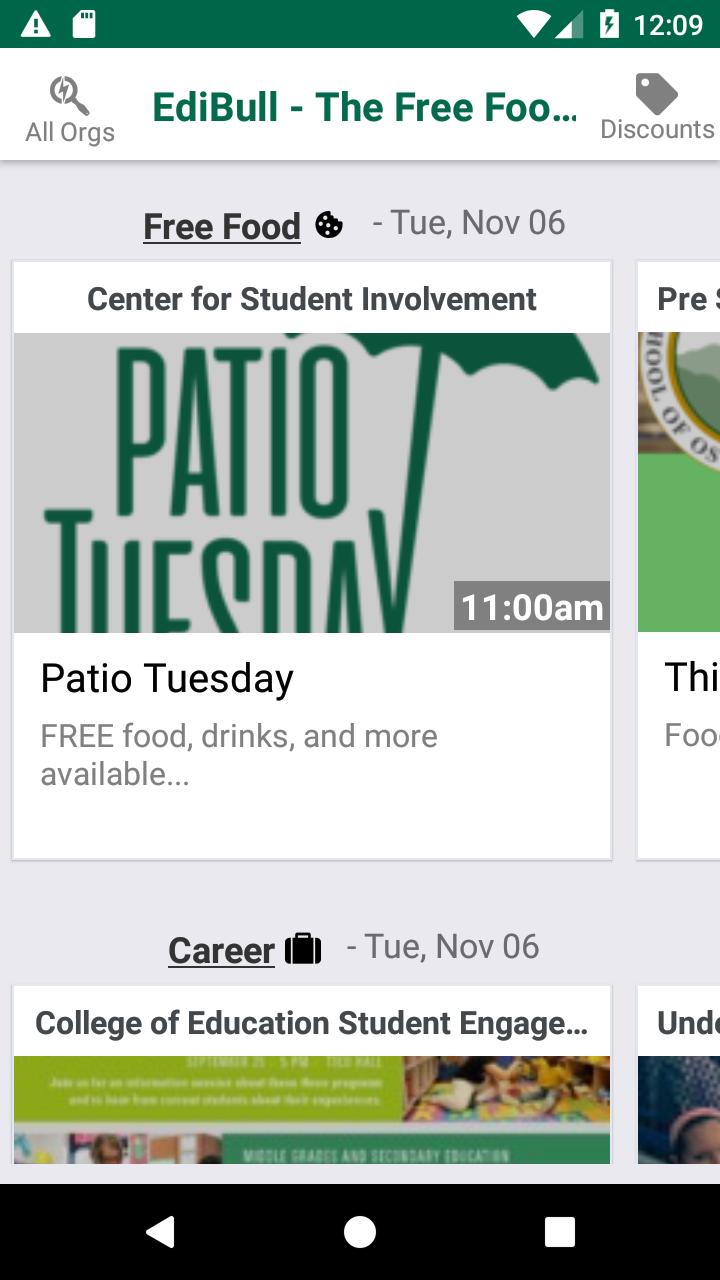This screenshot has width=720, height=1280.
Task: Open College of Education Student Engagement card
Action: pos(312,1023)
